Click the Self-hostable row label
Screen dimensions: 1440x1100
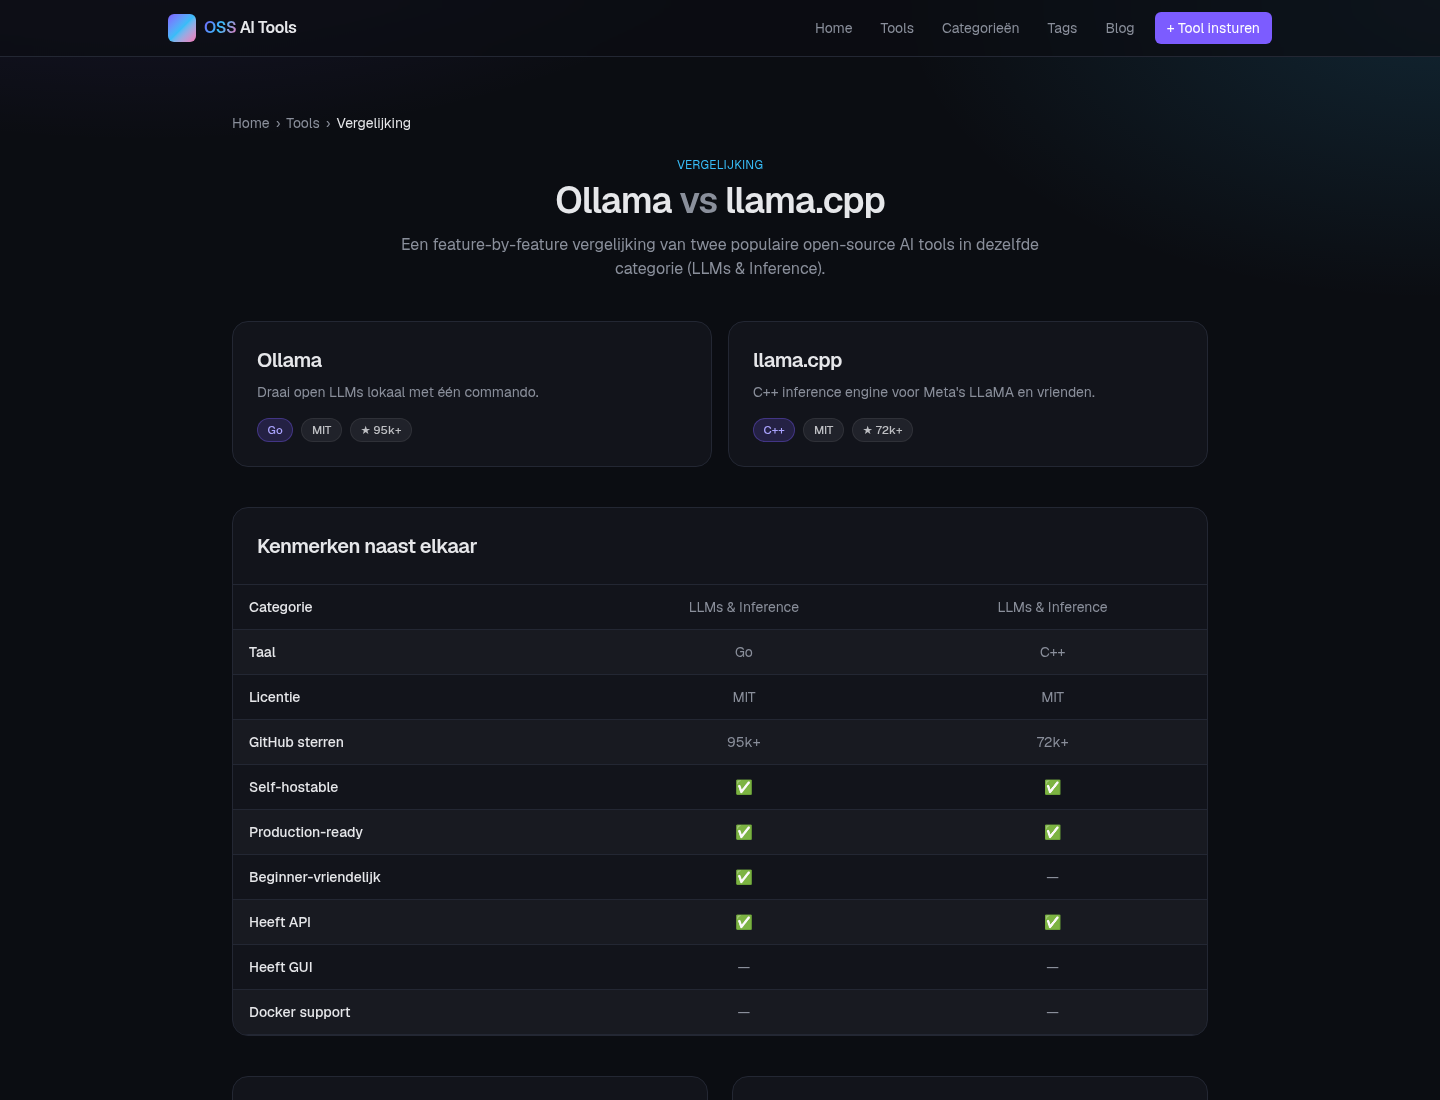pos(294,787)
